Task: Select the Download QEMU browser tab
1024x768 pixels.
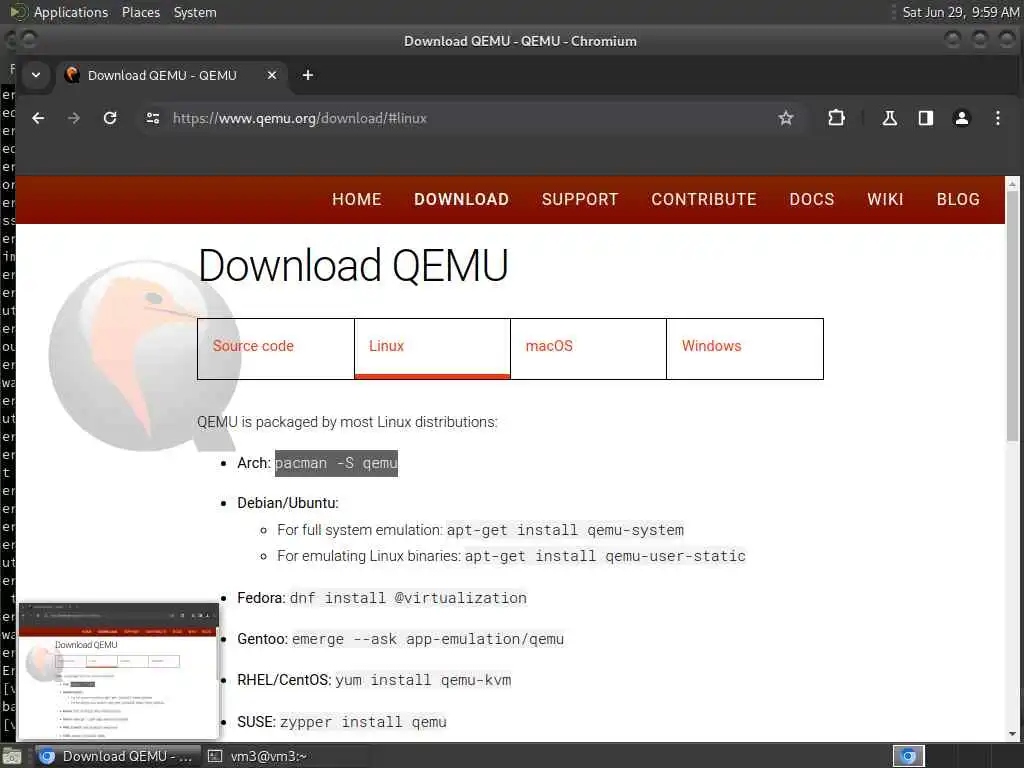Action: coord(171,75)
